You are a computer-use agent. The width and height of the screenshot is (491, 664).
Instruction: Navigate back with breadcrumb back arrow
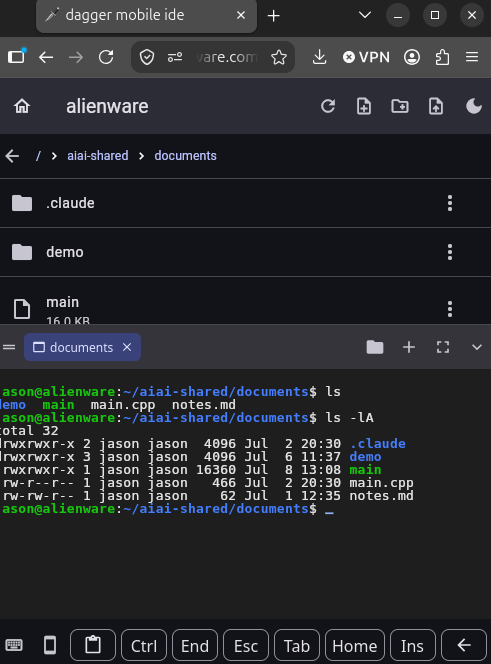point(12,156)
